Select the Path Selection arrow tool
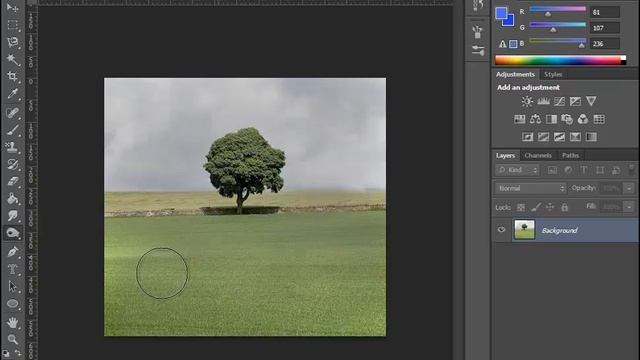 pyautogui.click(x=12, y=287)
